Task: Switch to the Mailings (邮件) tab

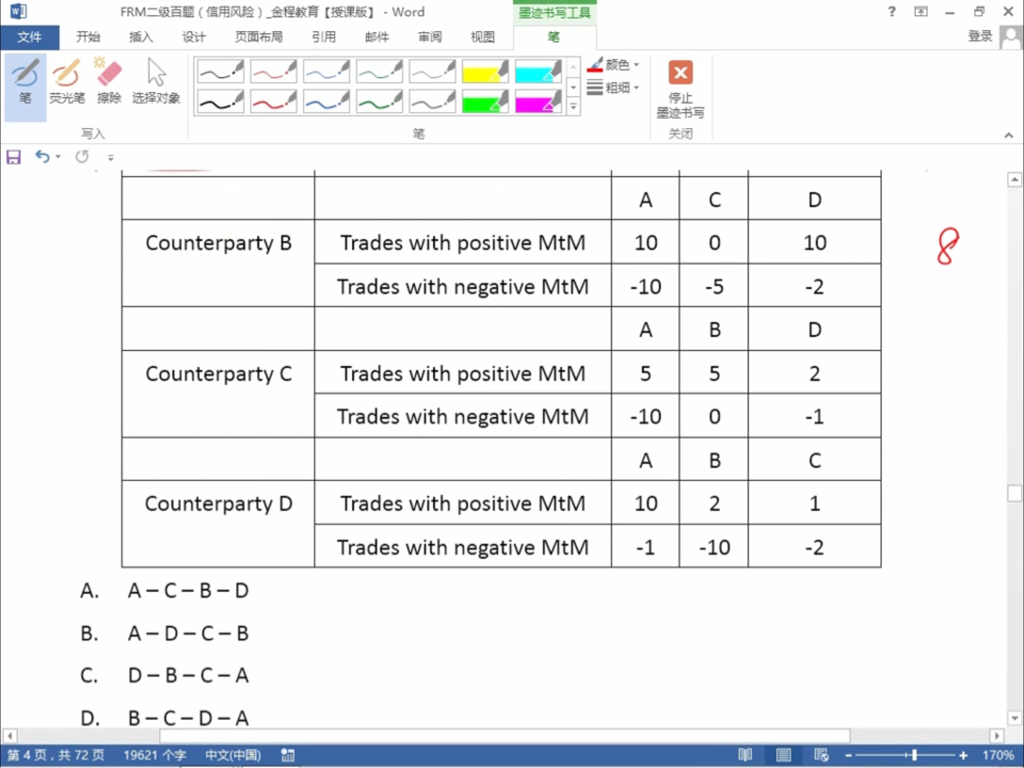Action: [x=377, y=37]
